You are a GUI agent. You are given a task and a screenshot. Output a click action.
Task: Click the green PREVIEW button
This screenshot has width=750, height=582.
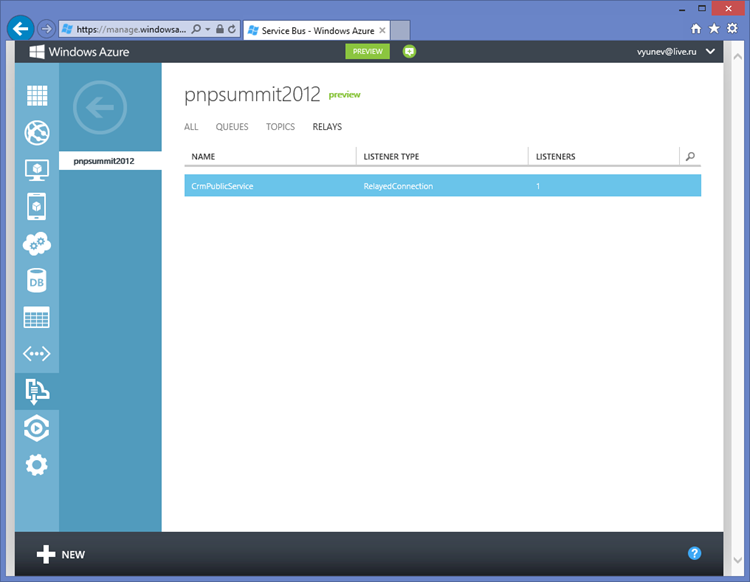tap(367, 51)
